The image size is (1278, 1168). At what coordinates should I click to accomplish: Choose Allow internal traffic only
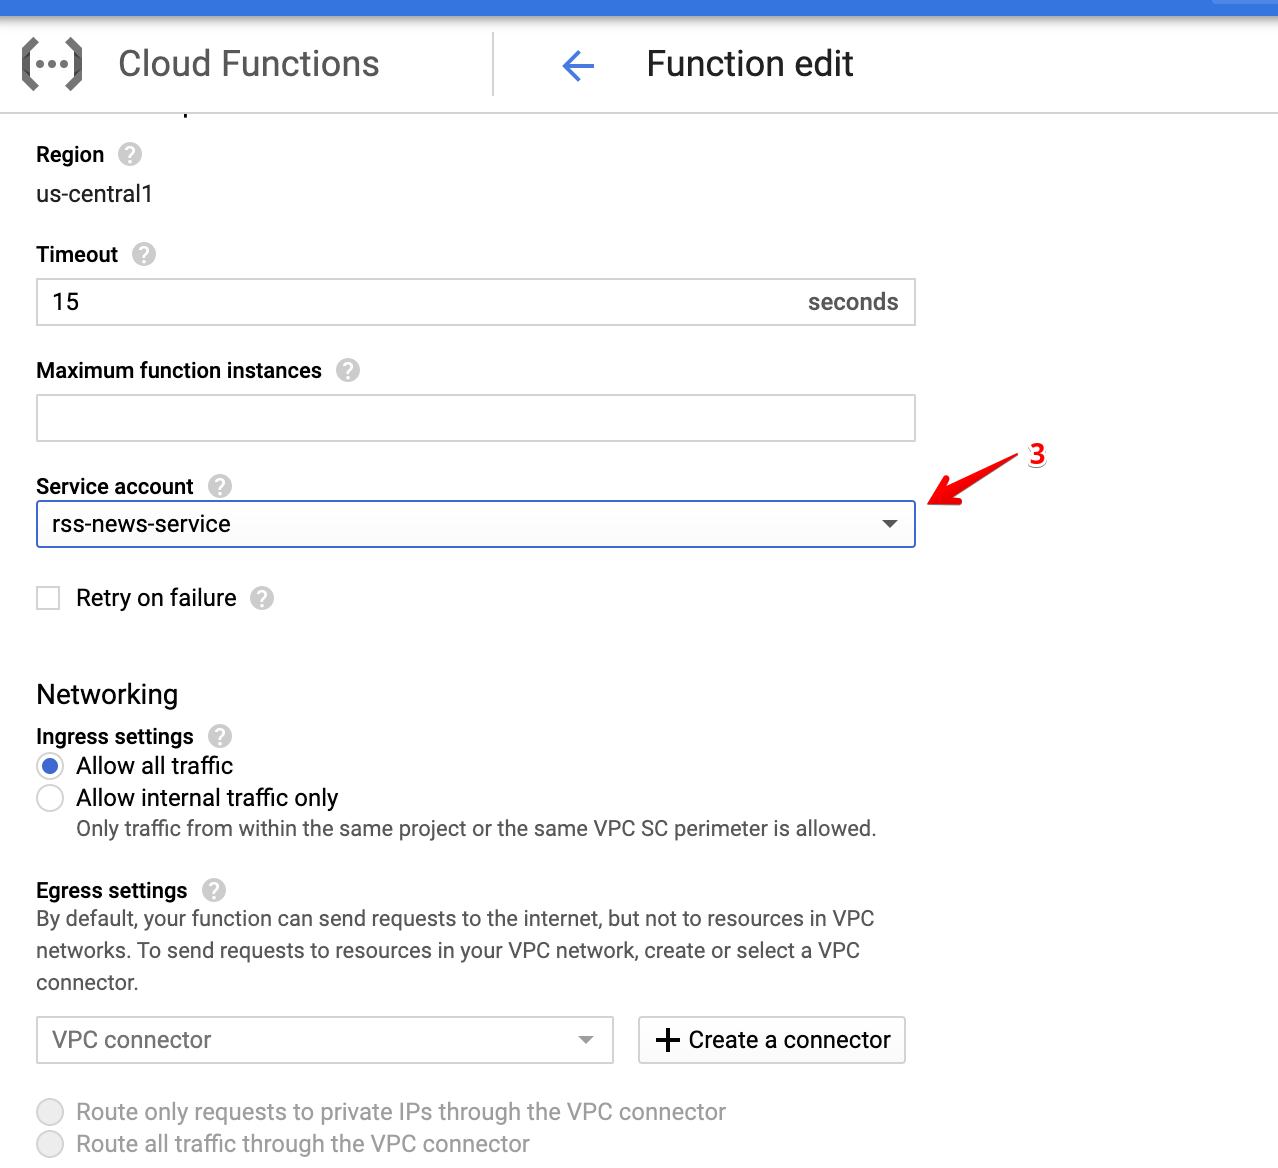pyautogui.click(x=50, y=798)
